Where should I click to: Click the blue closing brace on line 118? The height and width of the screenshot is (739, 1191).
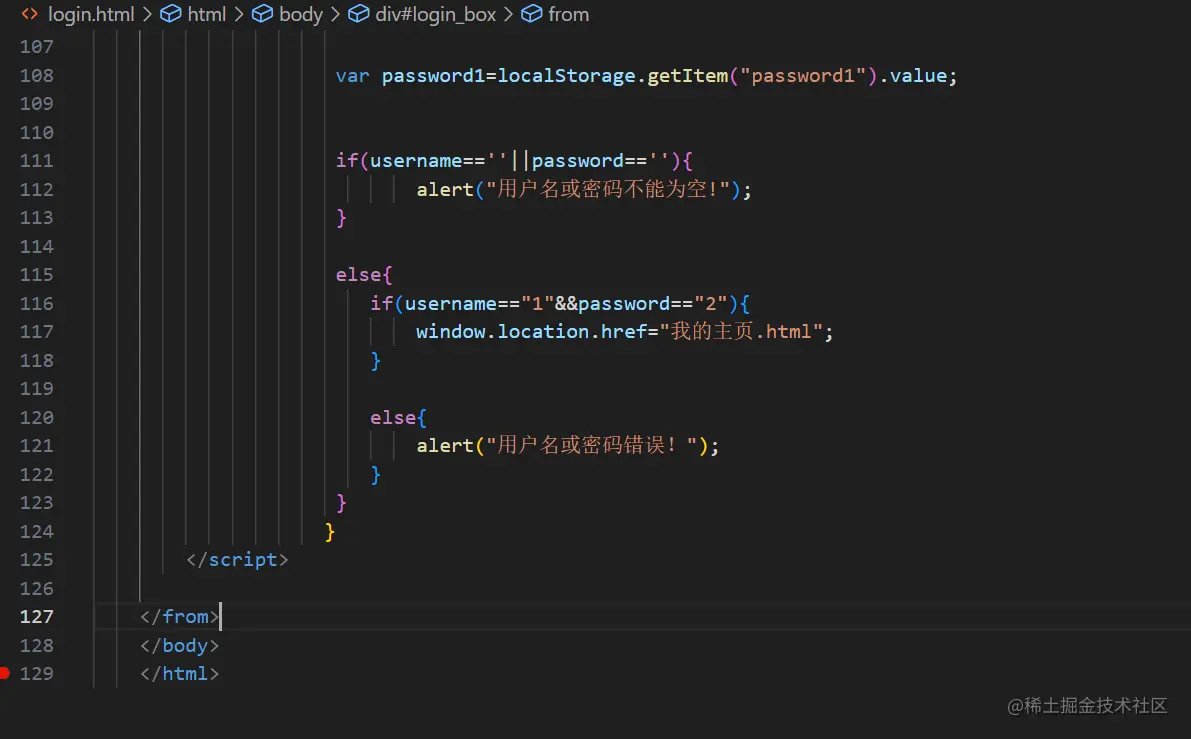click(375, 361)
